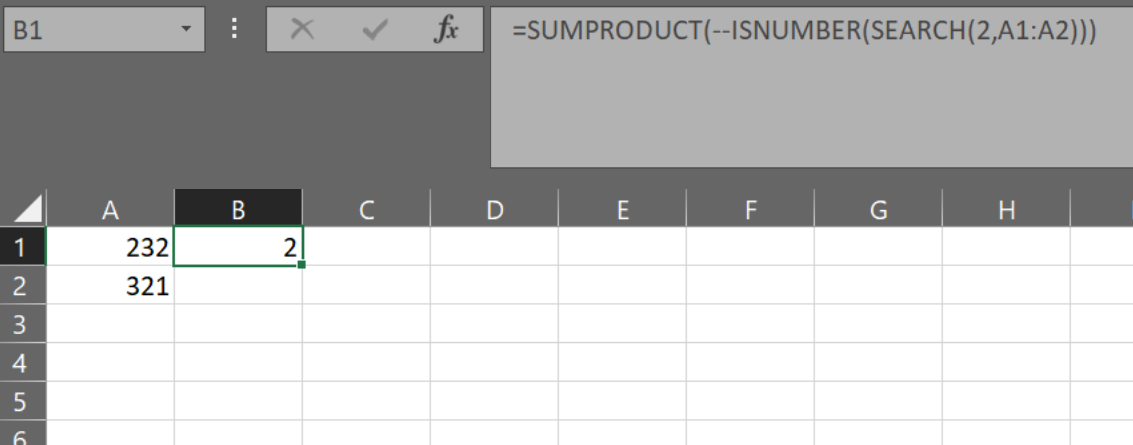
Task: Click the fill handle of cell B1
Action: click(301, 265)
